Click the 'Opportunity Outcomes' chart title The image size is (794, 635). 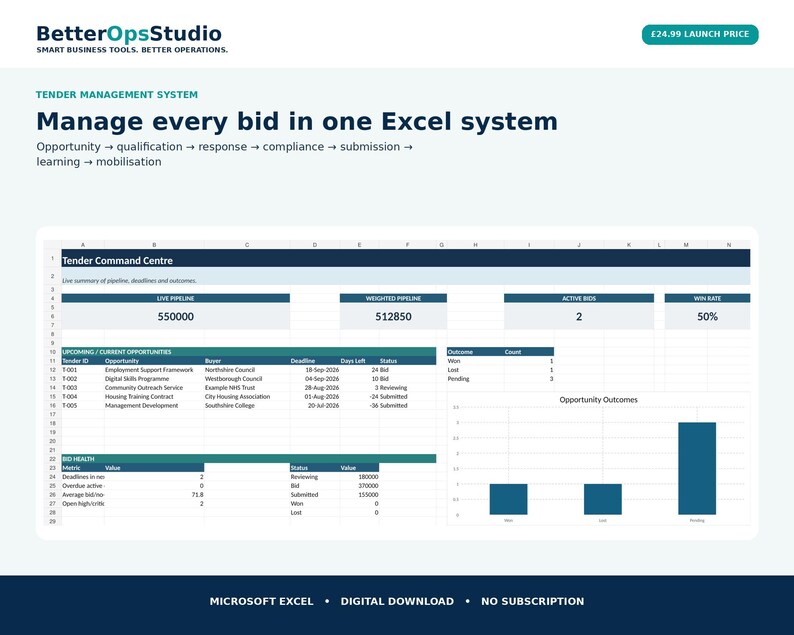(599, 400)
